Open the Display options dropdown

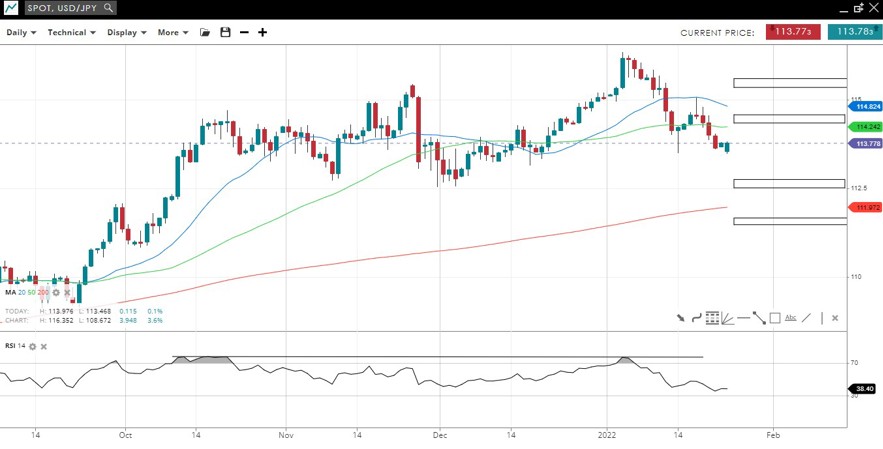[x=127, y=32]
